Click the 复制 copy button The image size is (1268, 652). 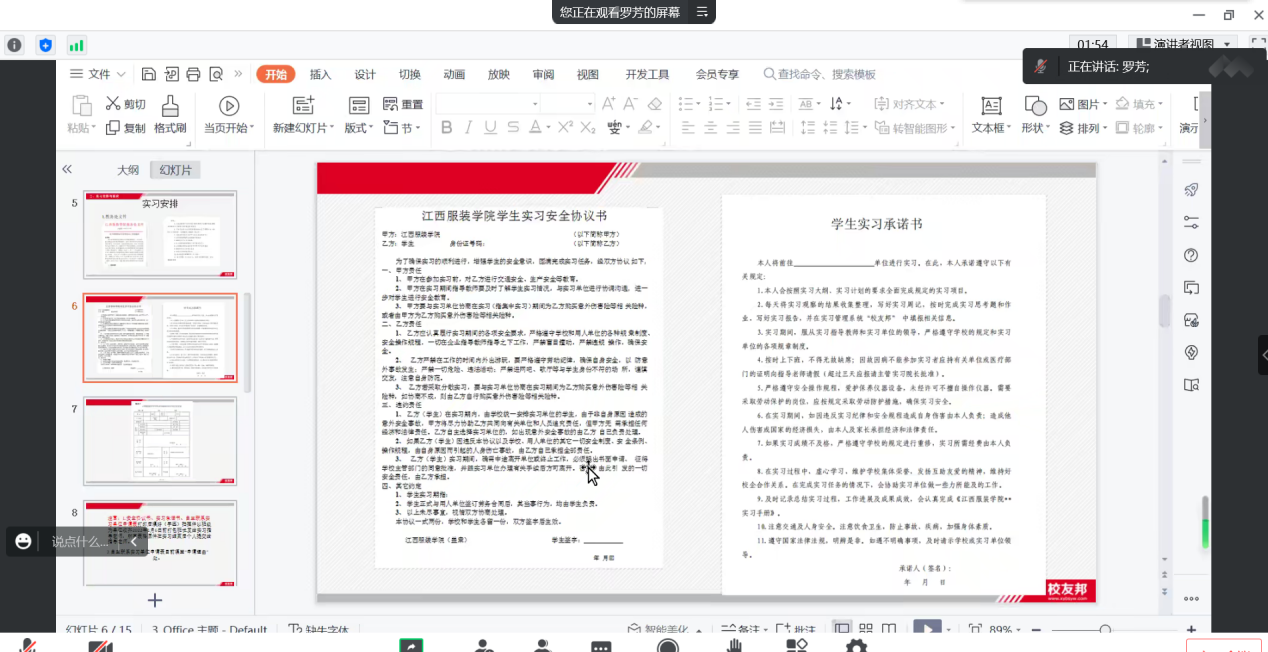pyautogui.click(x=126, y=128)
